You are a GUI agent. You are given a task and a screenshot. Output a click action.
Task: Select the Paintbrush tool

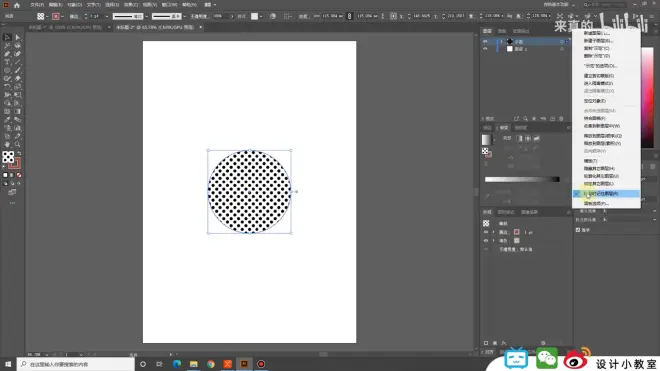(x=17, y=70)
